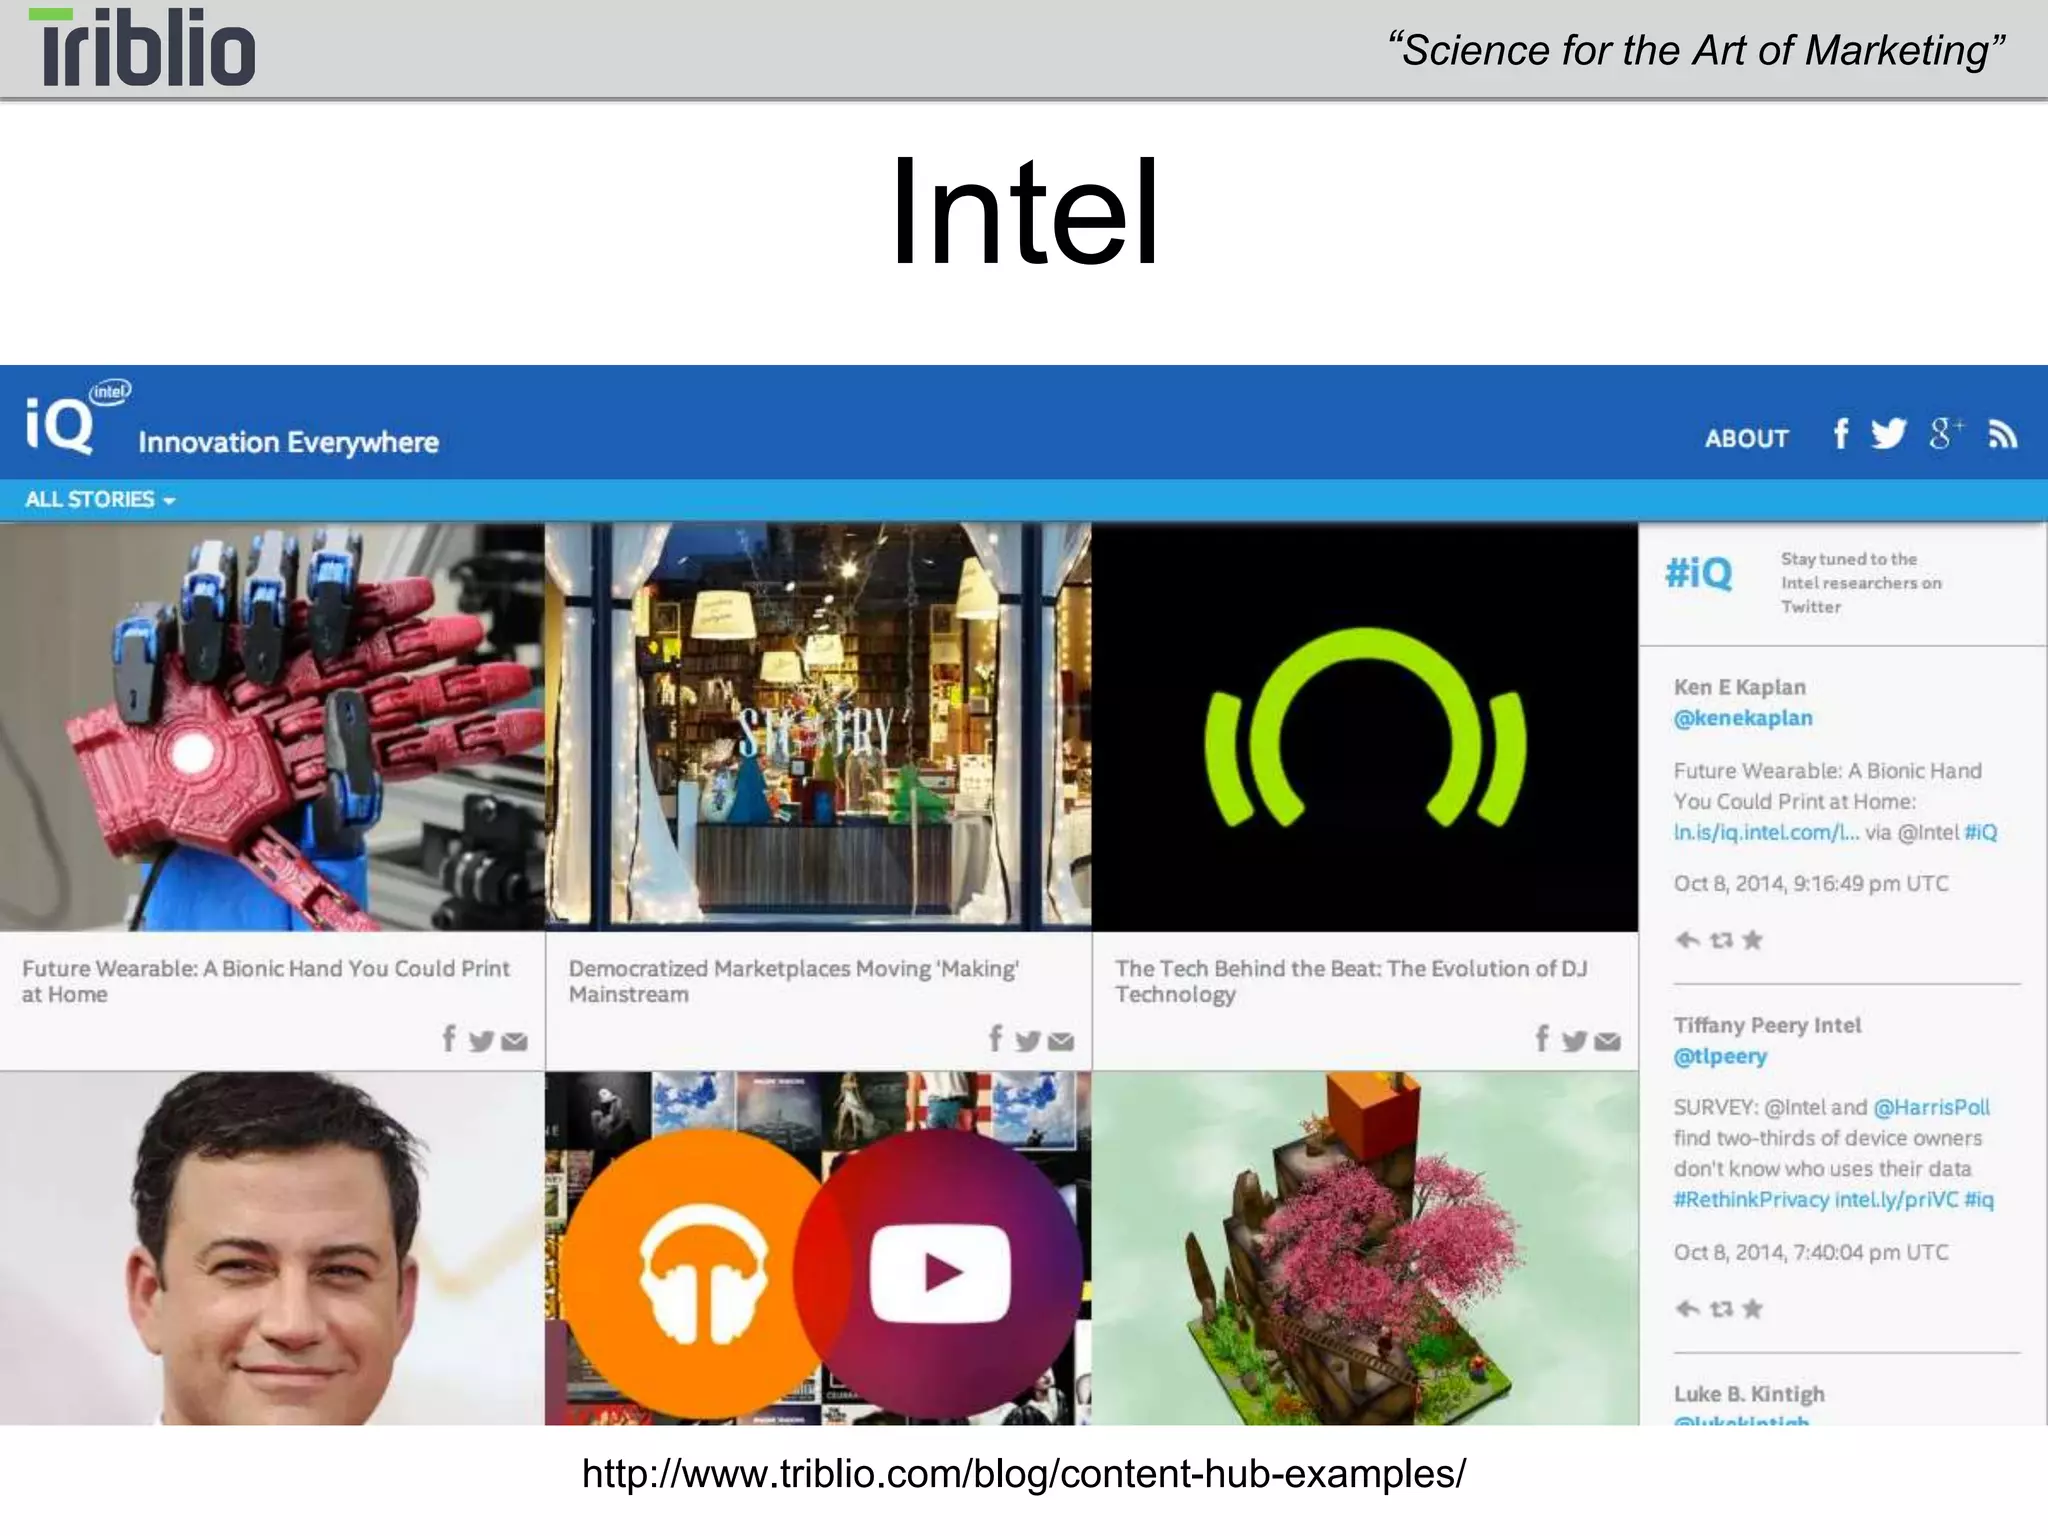Open the RSS feed icon
The height and width of the screenshot is (1536, 2048).
2002,435
